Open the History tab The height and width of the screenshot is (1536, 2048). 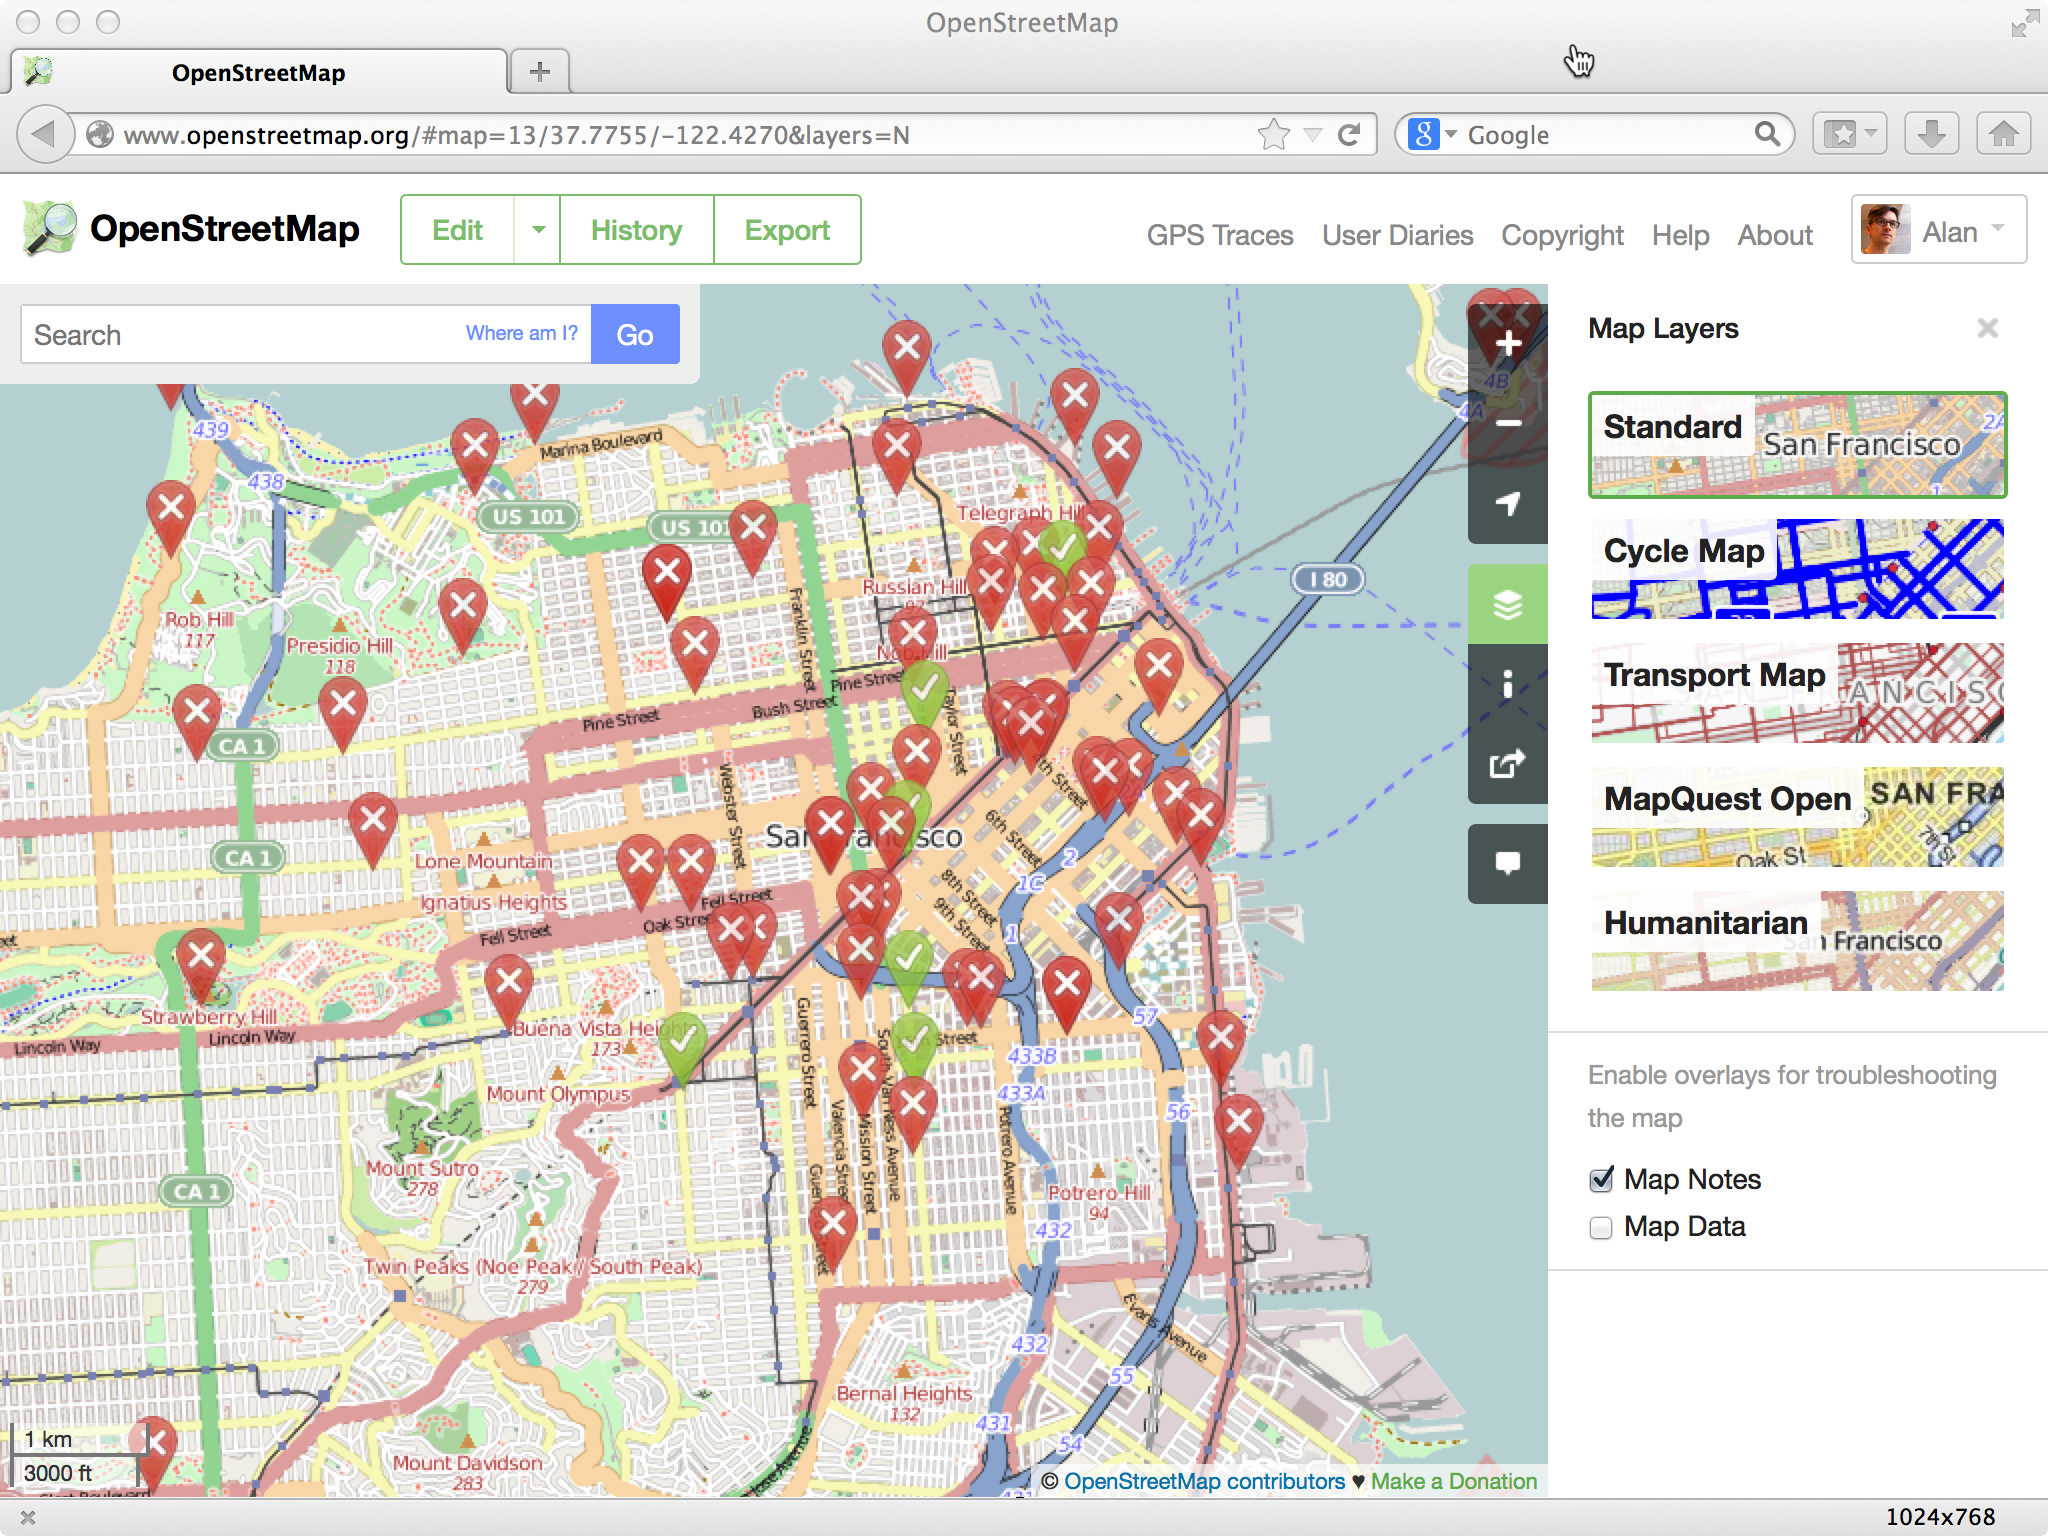(636, 230)
